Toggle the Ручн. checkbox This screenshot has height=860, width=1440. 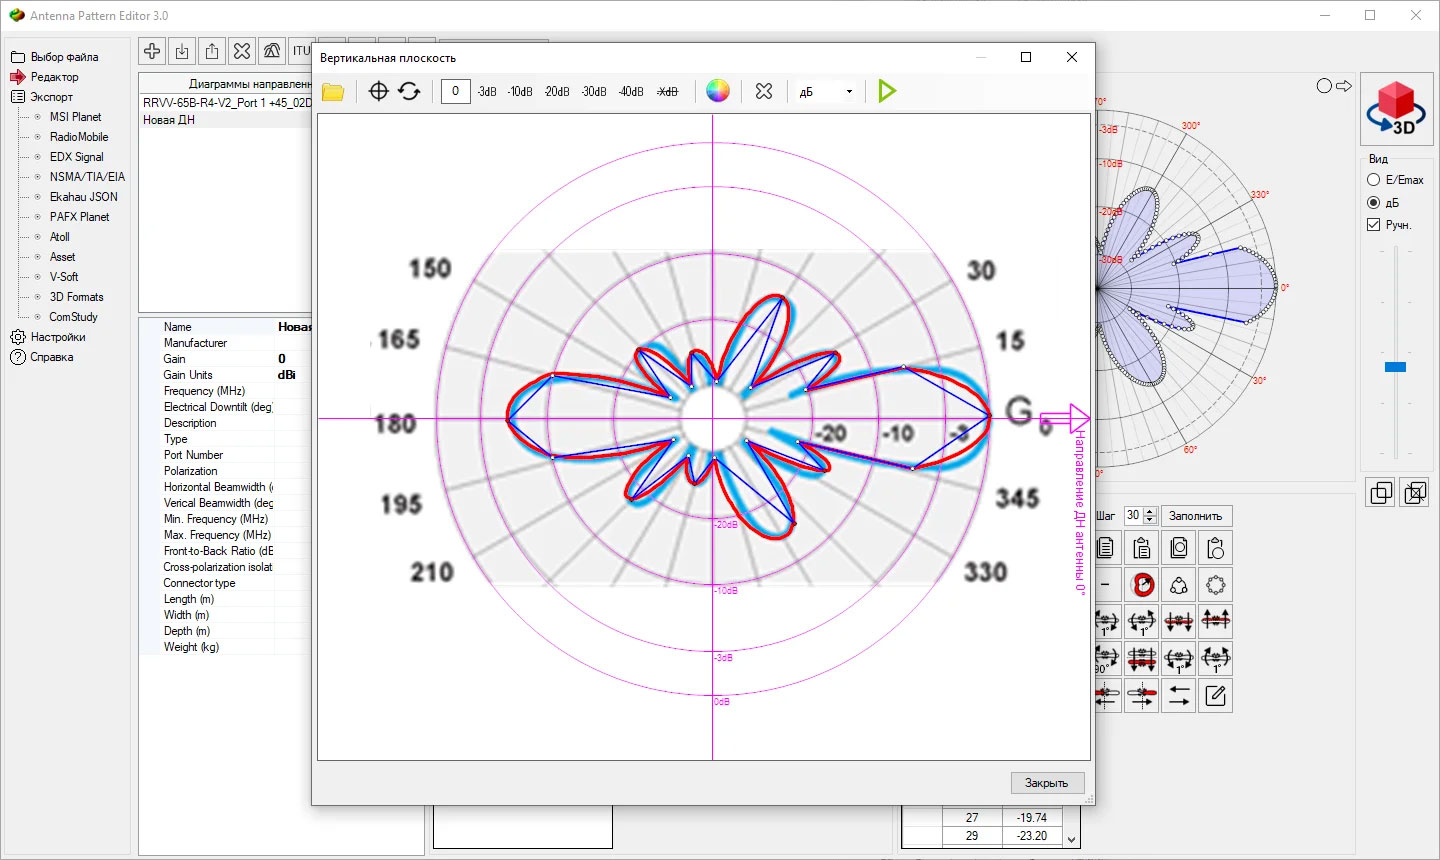click(x=1373, y=225)
